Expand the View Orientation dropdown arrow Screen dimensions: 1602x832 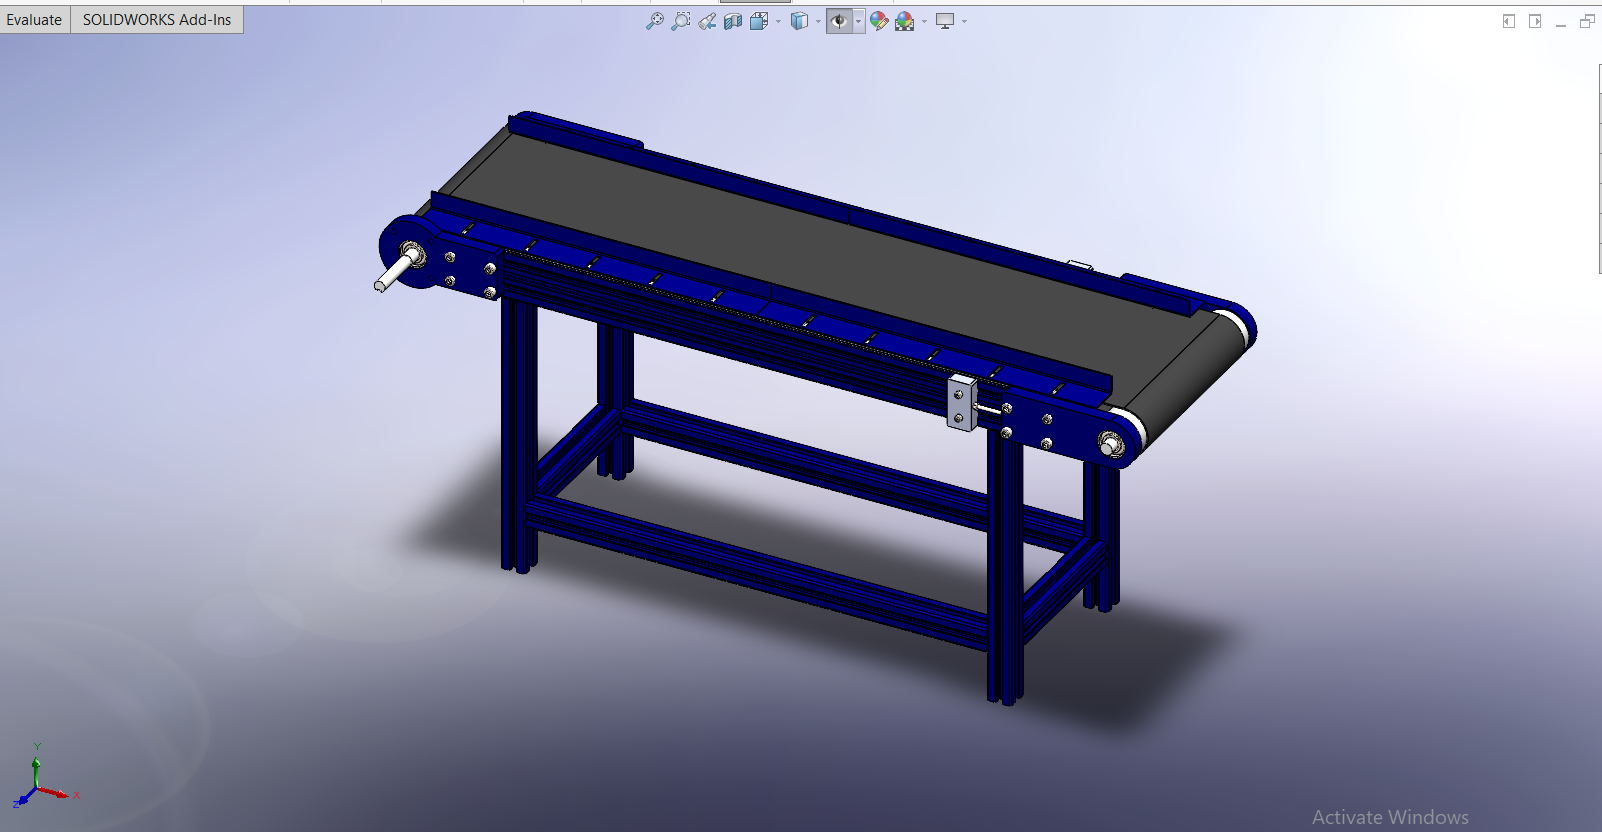[x=778, y=21]
